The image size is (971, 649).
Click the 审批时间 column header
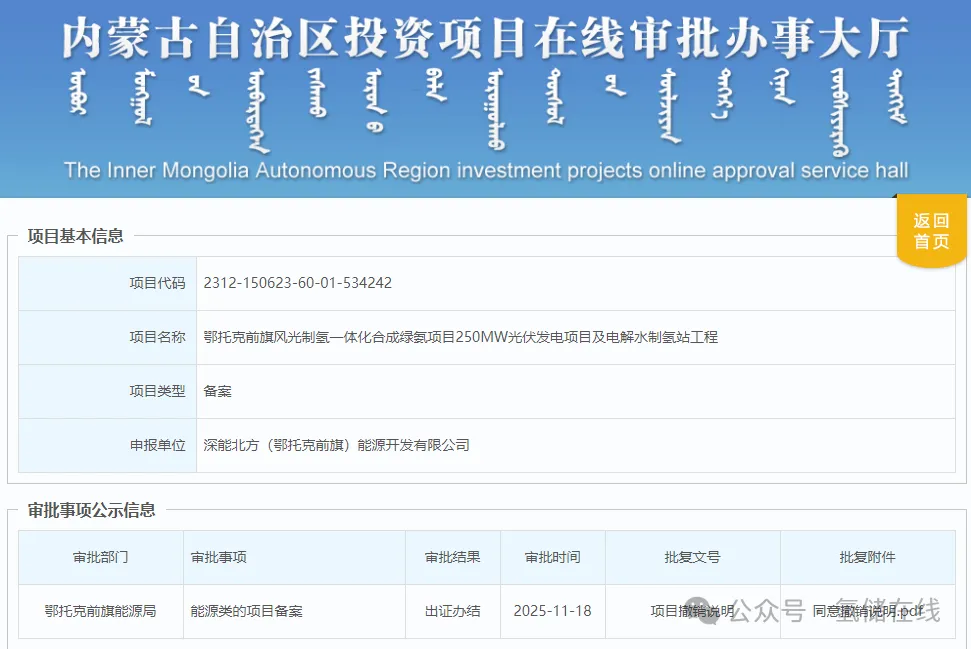coord(552,557)
